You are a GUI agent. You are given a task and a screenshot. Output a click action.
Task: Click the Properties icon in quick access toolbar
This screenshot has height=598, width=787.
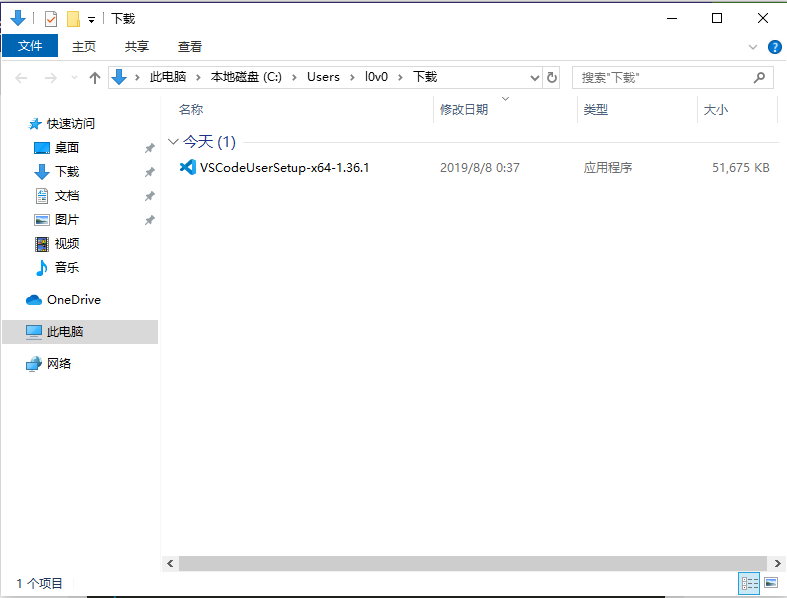click(51, 19)
